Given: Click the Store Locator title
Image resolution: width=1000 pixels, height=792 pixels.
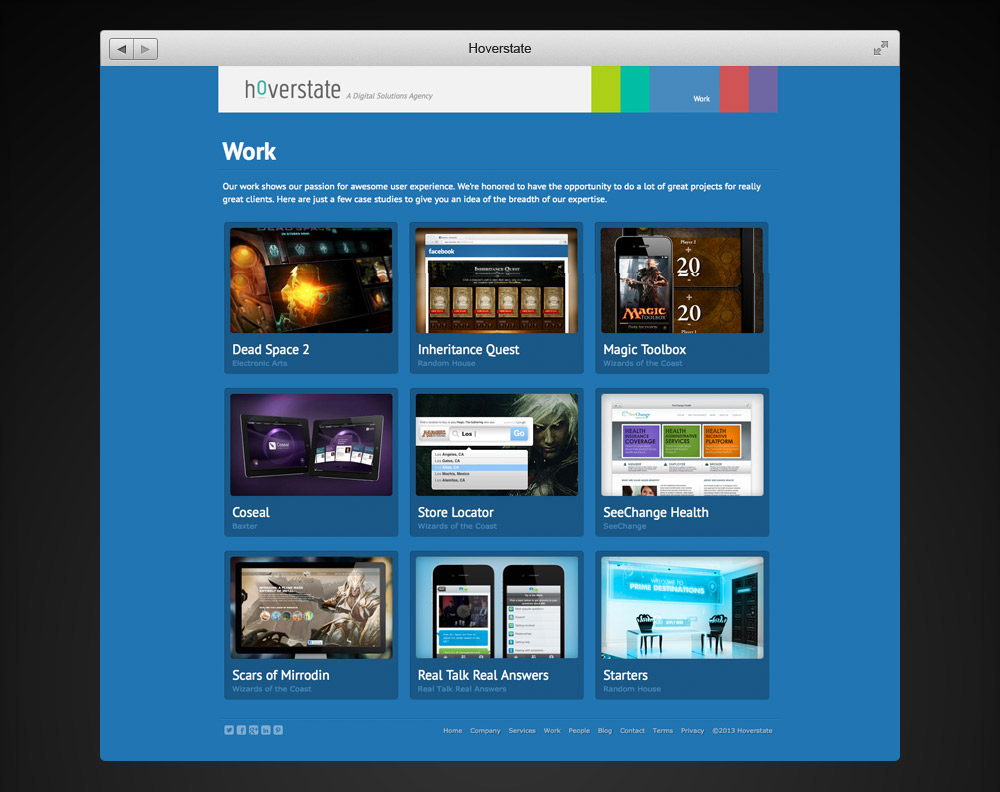Looking at the screenshot, I should 455,512.
